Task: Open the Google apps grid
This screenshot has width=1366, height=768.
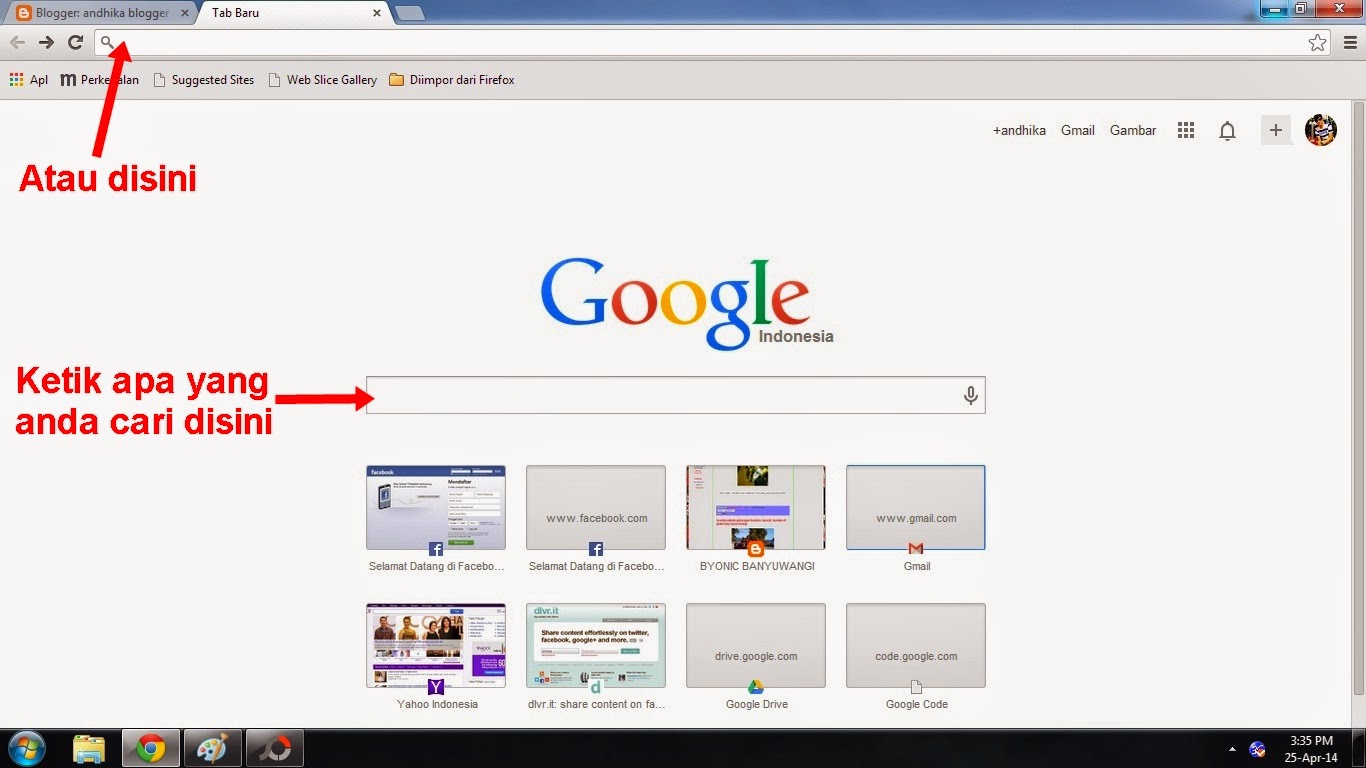Action: tap(1185, 130)
